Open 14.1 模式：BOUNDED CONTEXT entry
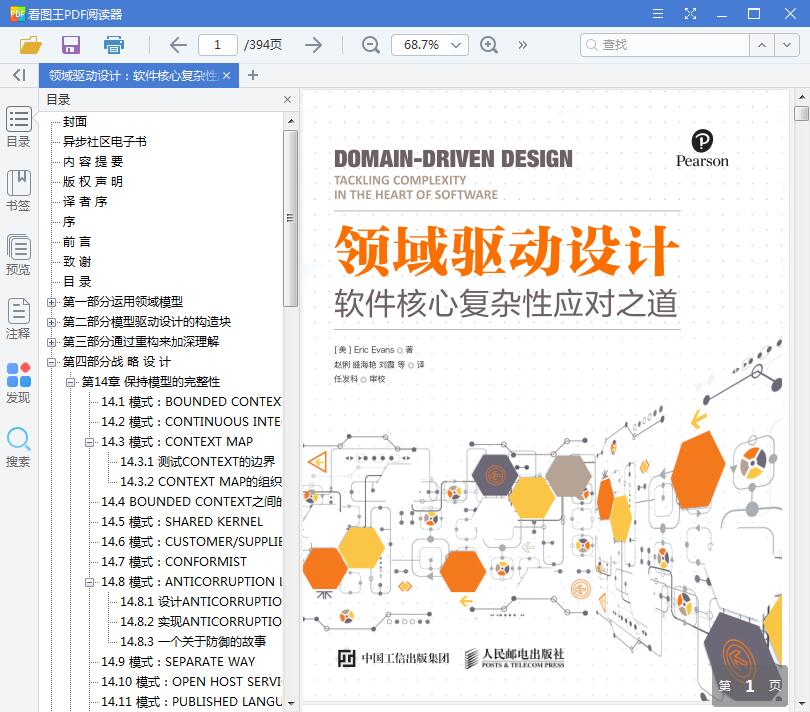The height and width of the screenshot is (712, 810). [191, 402]
